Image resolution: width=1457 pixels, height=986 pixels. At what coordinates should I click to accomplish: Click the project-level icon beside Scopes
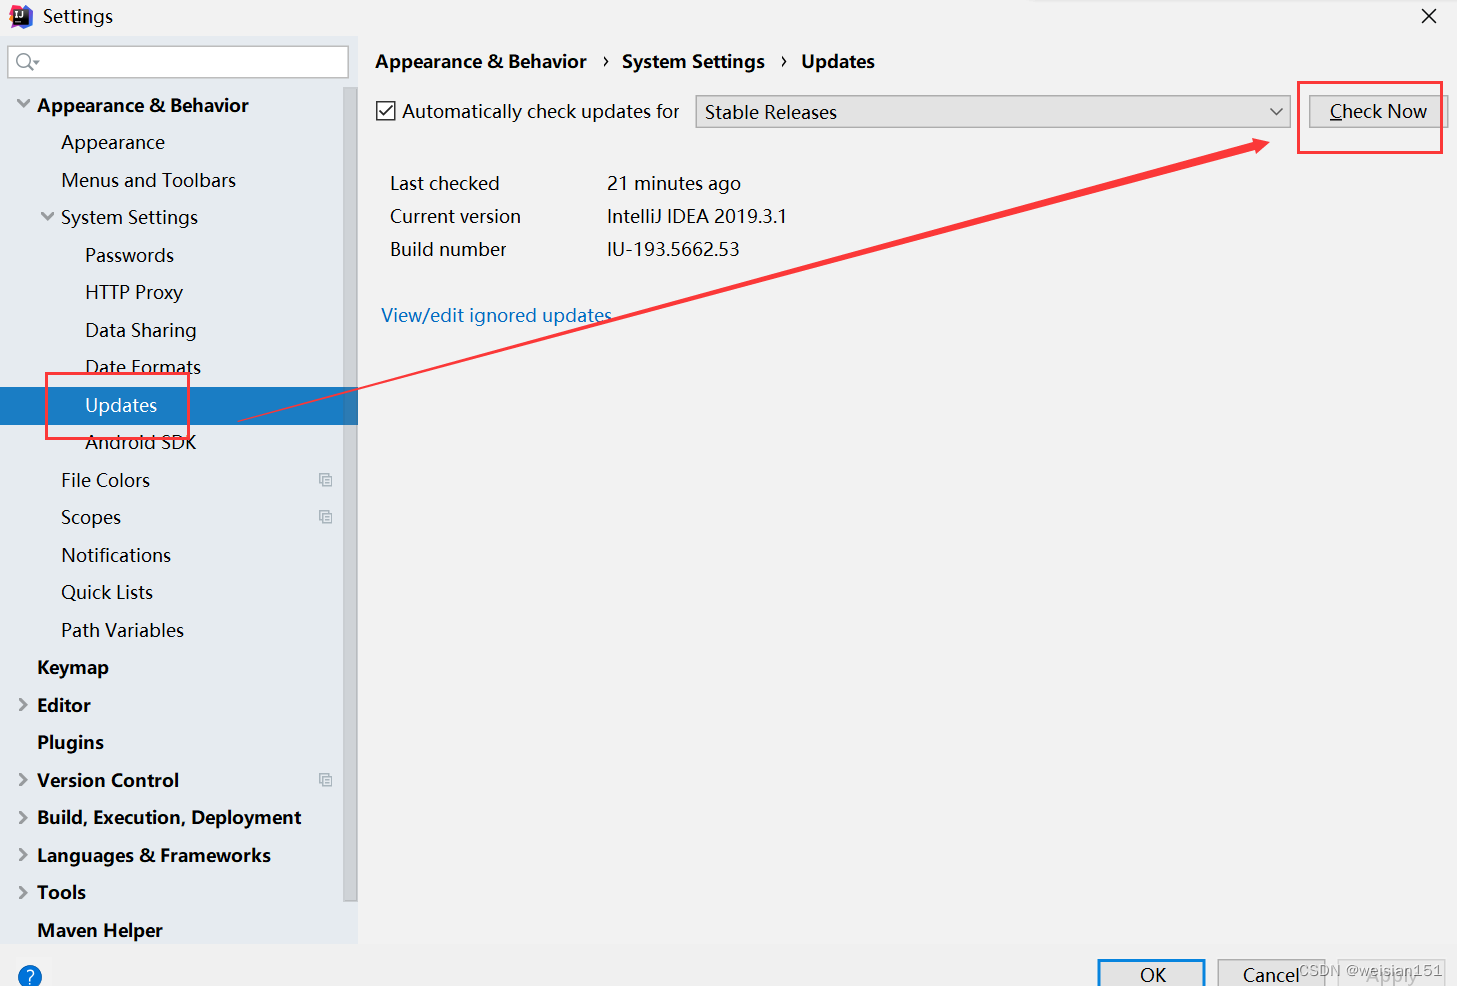pos(325,517)
